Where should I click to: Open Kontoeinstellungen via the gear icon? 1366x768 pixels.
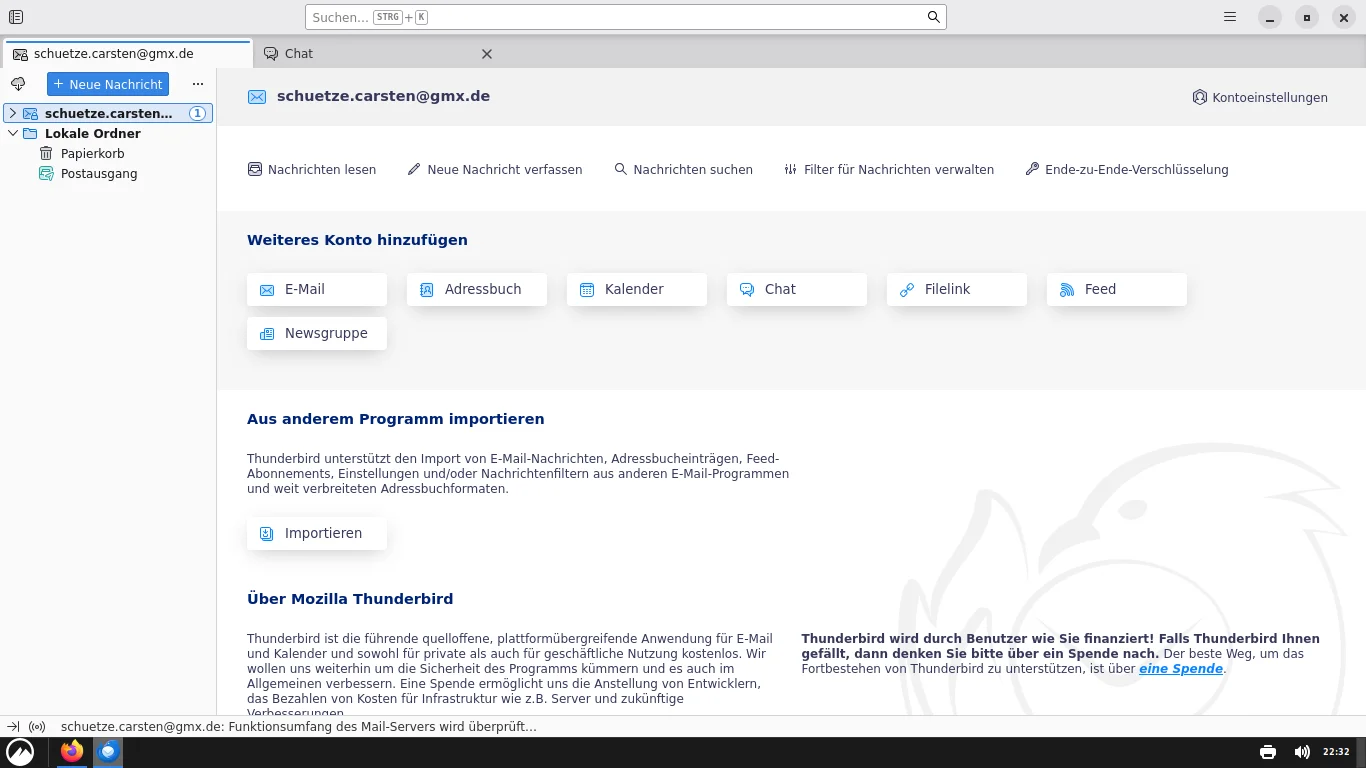pos(1199,97)
